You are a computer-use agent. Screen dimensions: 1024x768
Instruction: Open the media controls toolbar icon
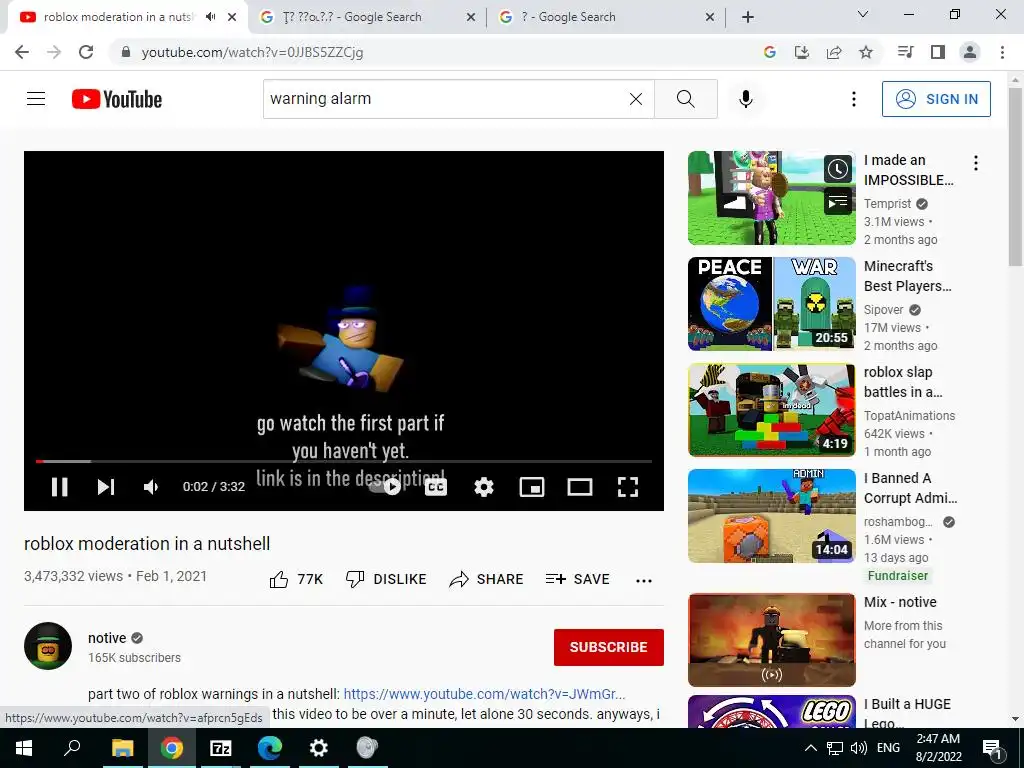pyautogui.click(x=905, y=52)
